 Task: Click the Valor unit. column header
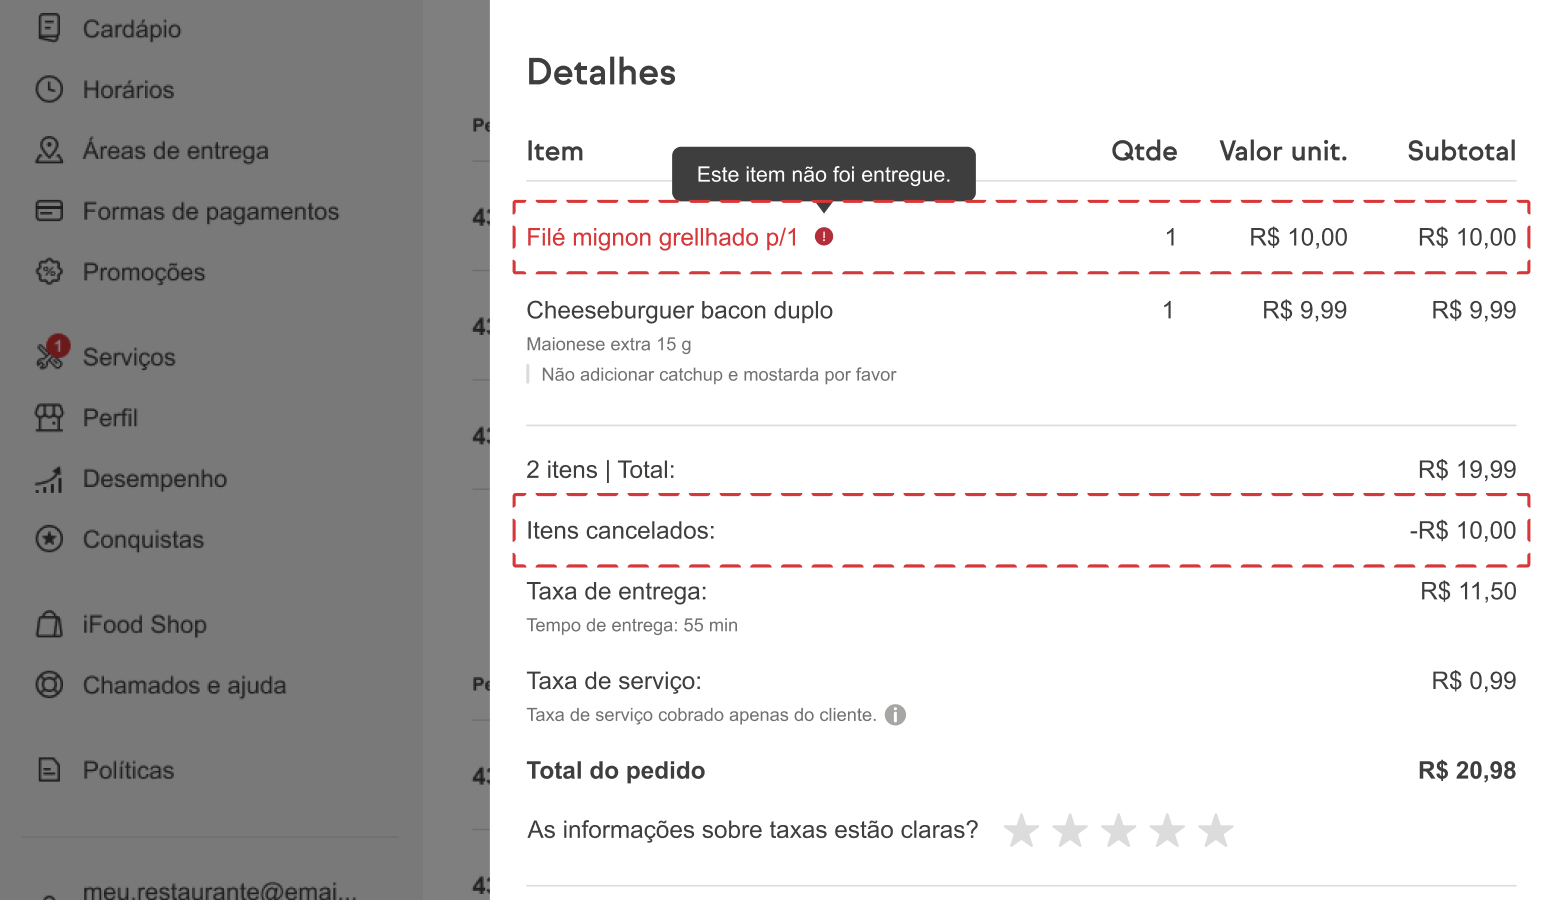[x=1283, y=151]
